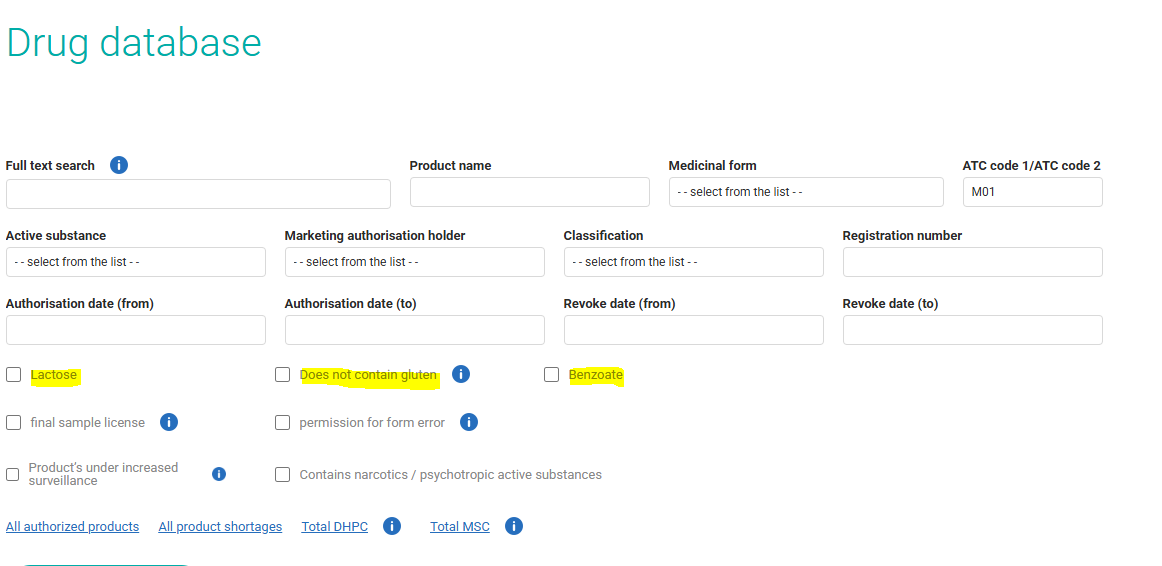Viewport: 1162px width, 566px height.
Task: Expand the Active substance dropdown list
Action: 135,262
